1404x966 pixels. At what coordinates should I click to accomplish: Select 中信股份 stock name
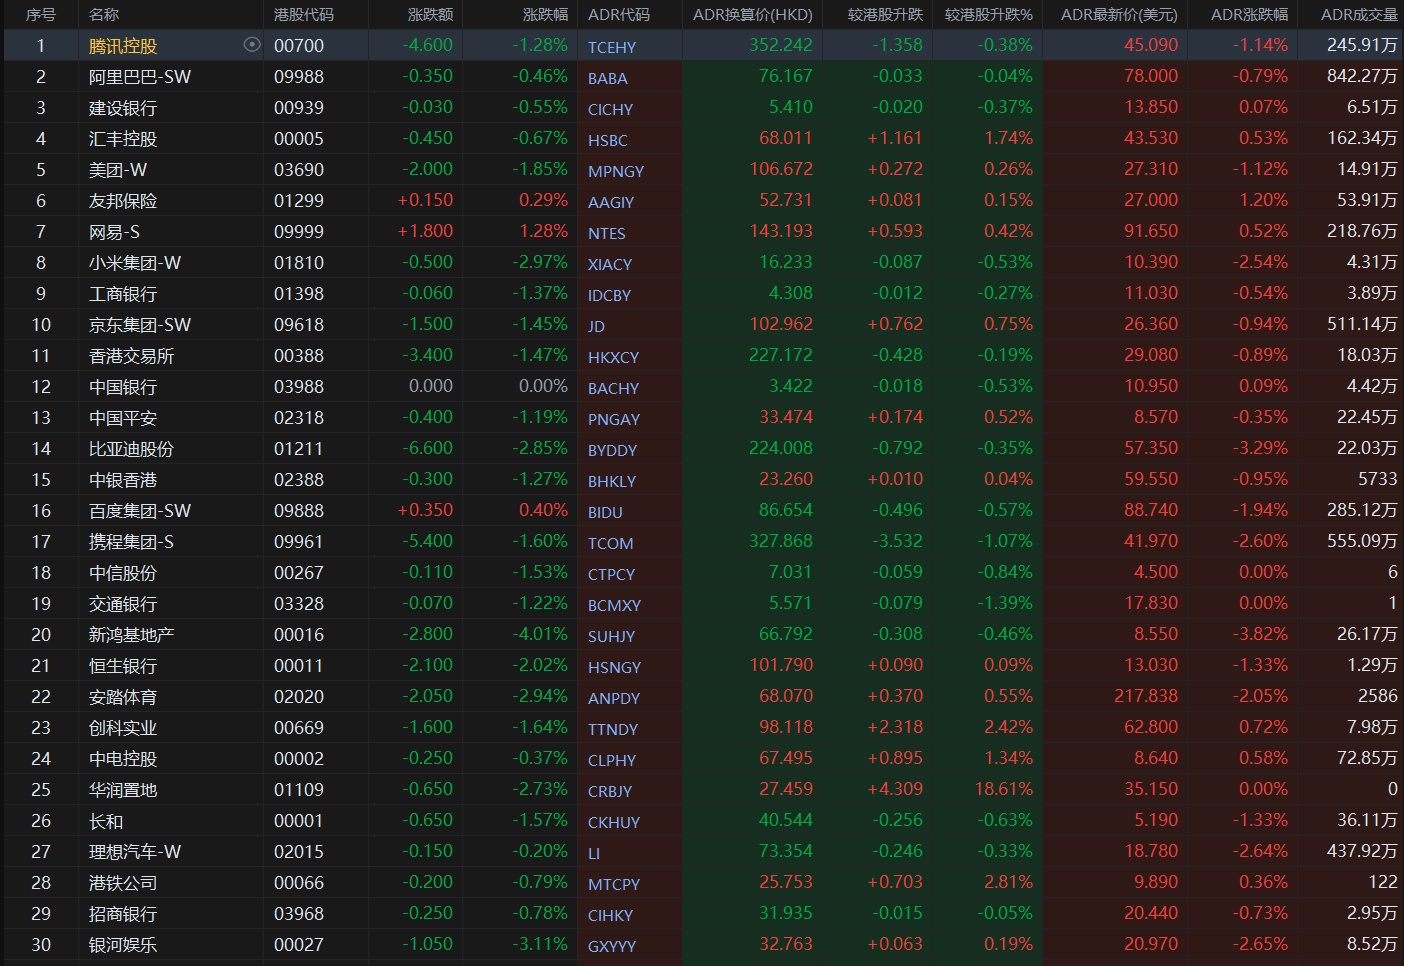[x=123, y=573]
